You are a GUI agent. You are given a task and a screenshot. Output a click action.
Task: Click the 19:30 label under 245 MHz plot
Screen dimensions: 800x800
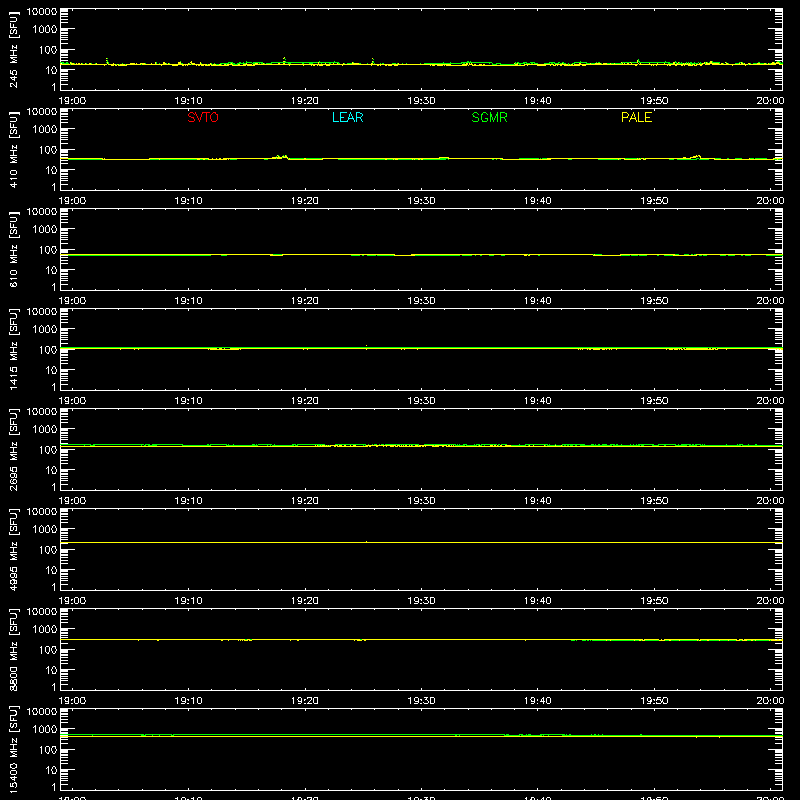(421, 101)
